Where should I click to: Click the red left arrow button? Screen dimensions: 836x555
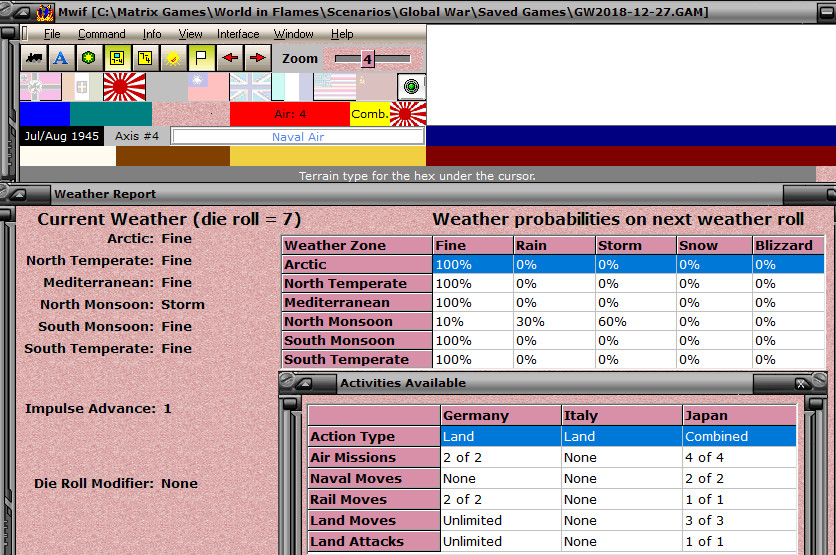(x=229, y=58)
